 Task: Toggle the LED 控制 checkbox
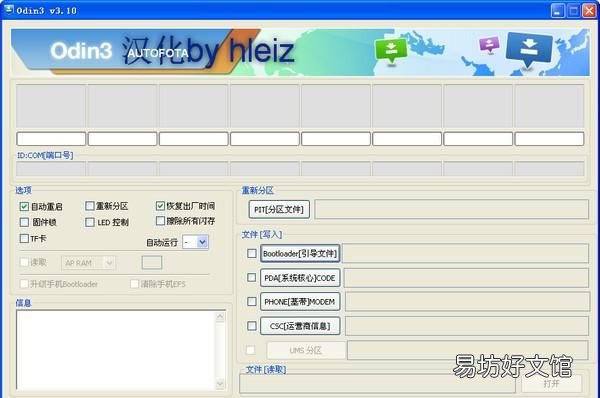pyautogui.click(x=90, y=222)
